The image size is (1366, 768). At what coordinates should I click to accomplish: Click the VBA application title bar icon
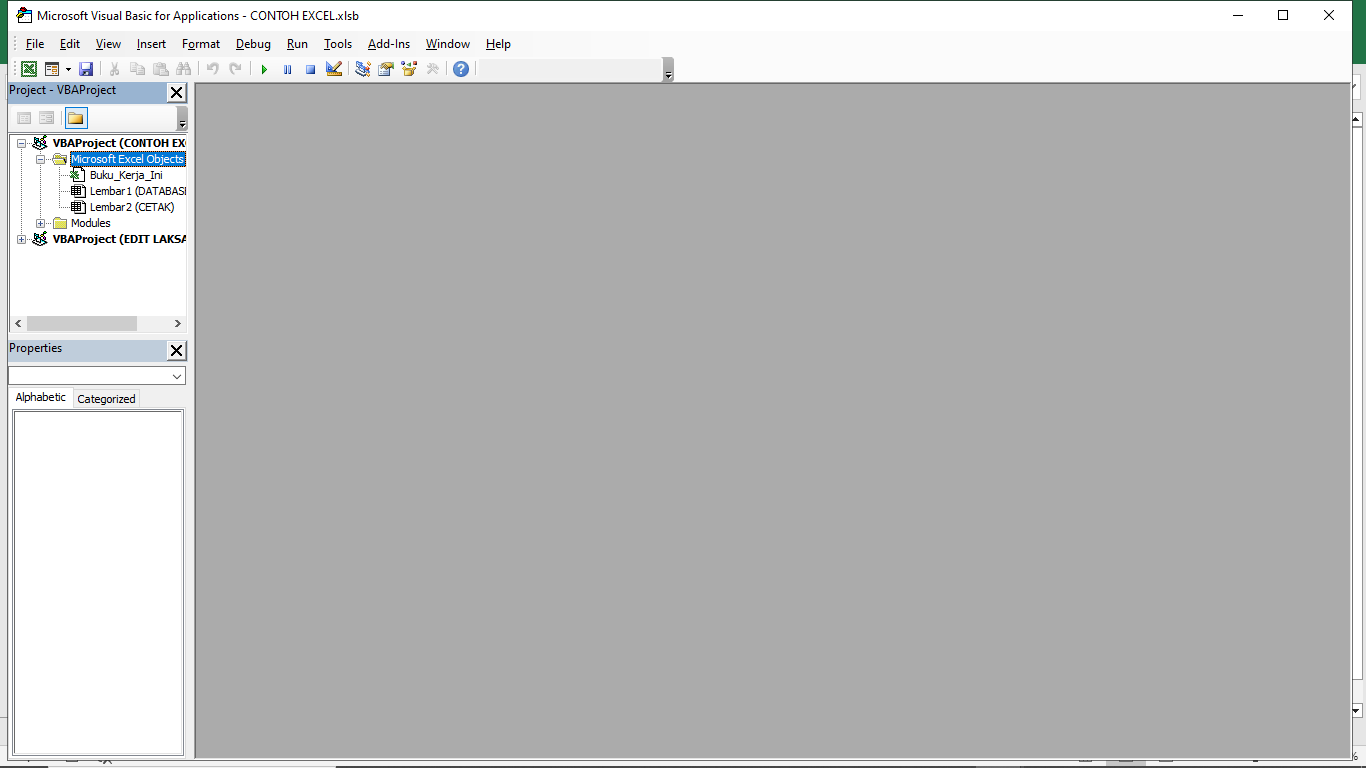pos(24,15)
